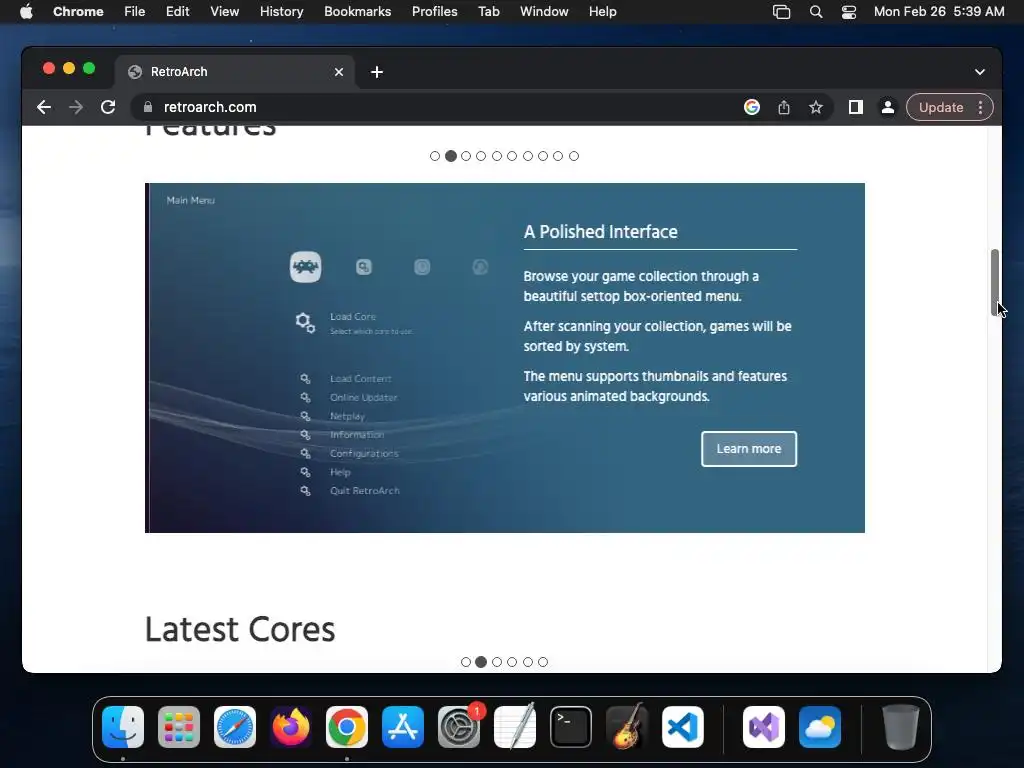Toggle the Chrome side panel icon

point(856,107)
